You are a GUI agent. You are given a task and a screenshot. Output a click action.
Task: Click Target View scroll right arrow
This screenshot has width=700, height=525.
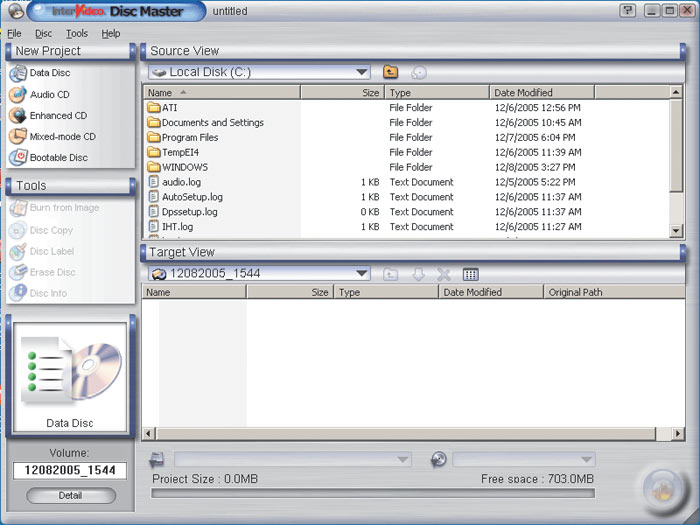point(679,433)
